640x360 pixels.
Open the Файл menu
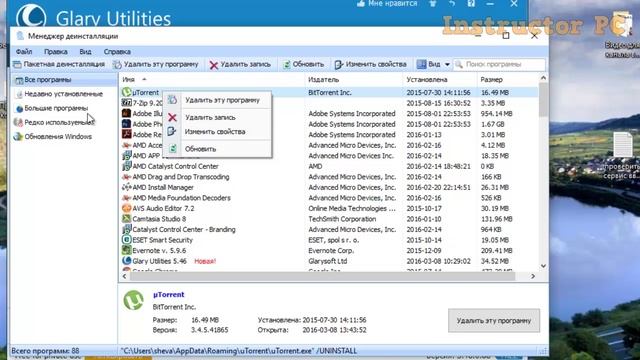(24, 52)
